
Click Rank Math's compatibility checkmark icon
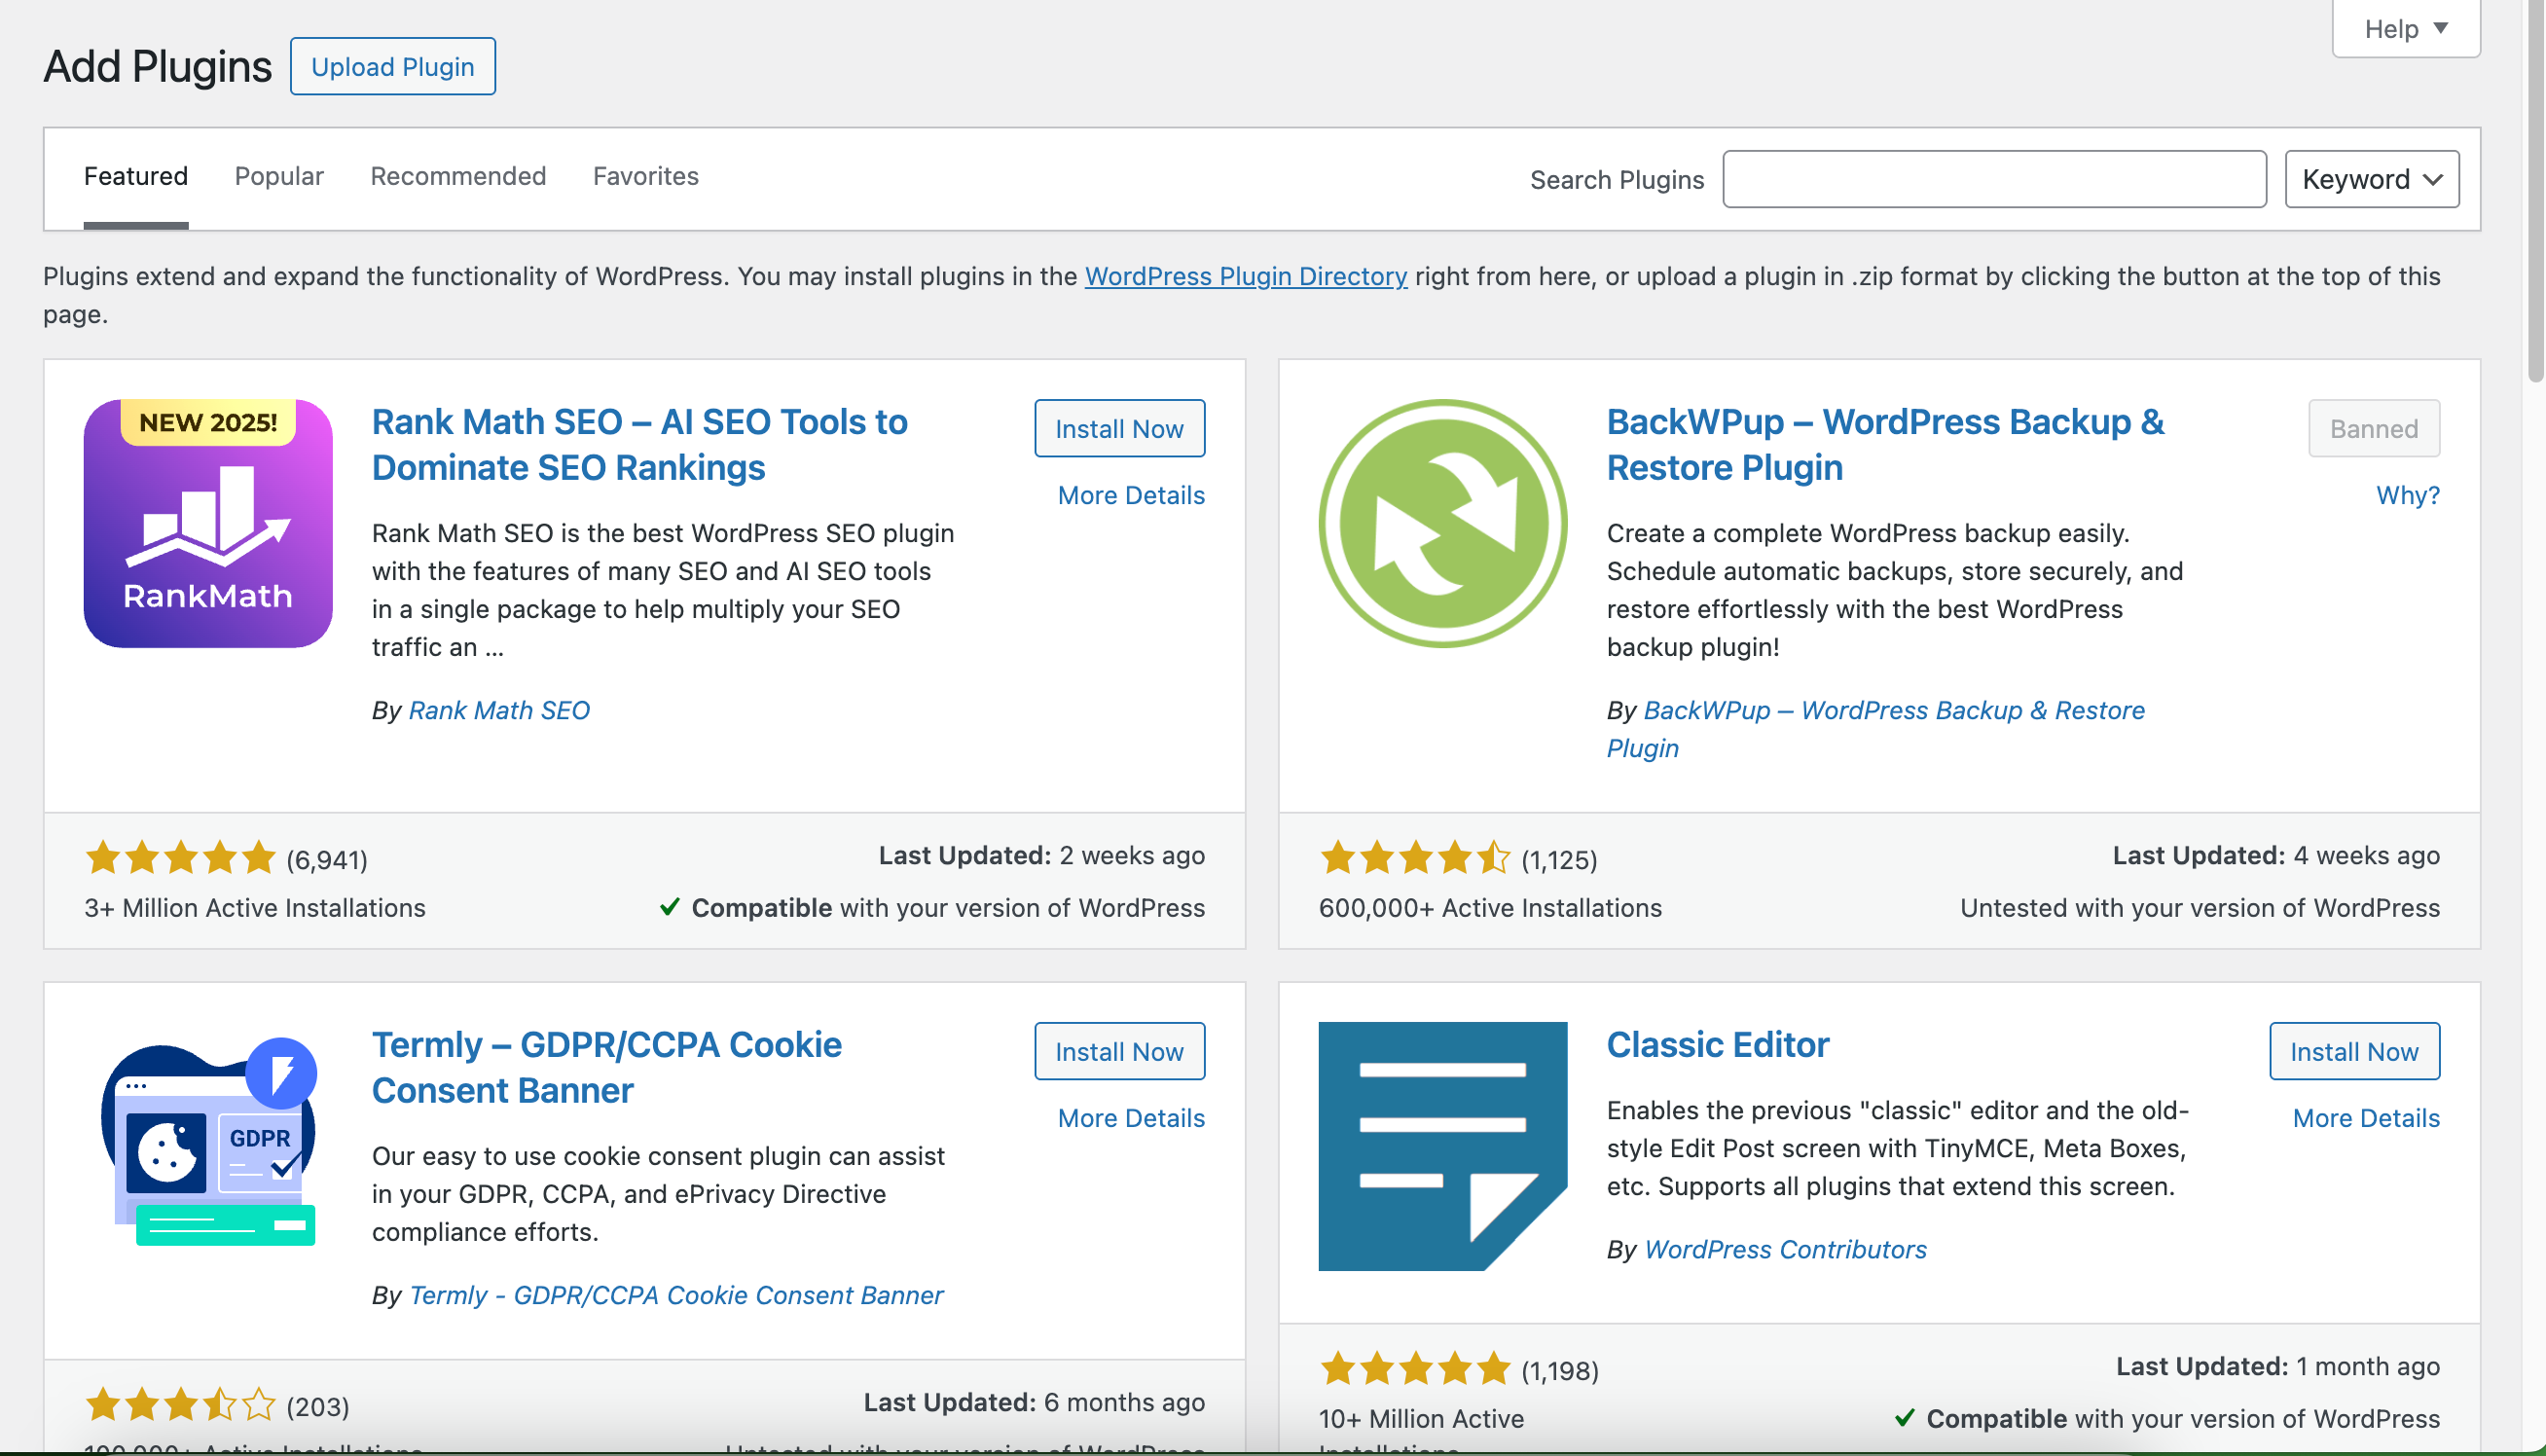pos(669,907)
